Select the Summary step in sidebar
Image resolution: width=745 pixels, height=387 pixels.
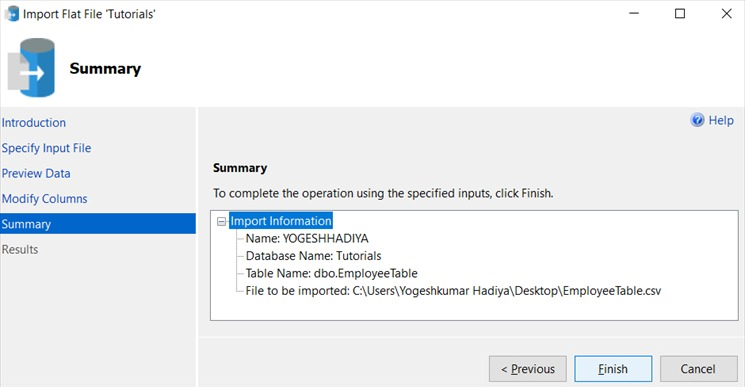coord(98,224)
